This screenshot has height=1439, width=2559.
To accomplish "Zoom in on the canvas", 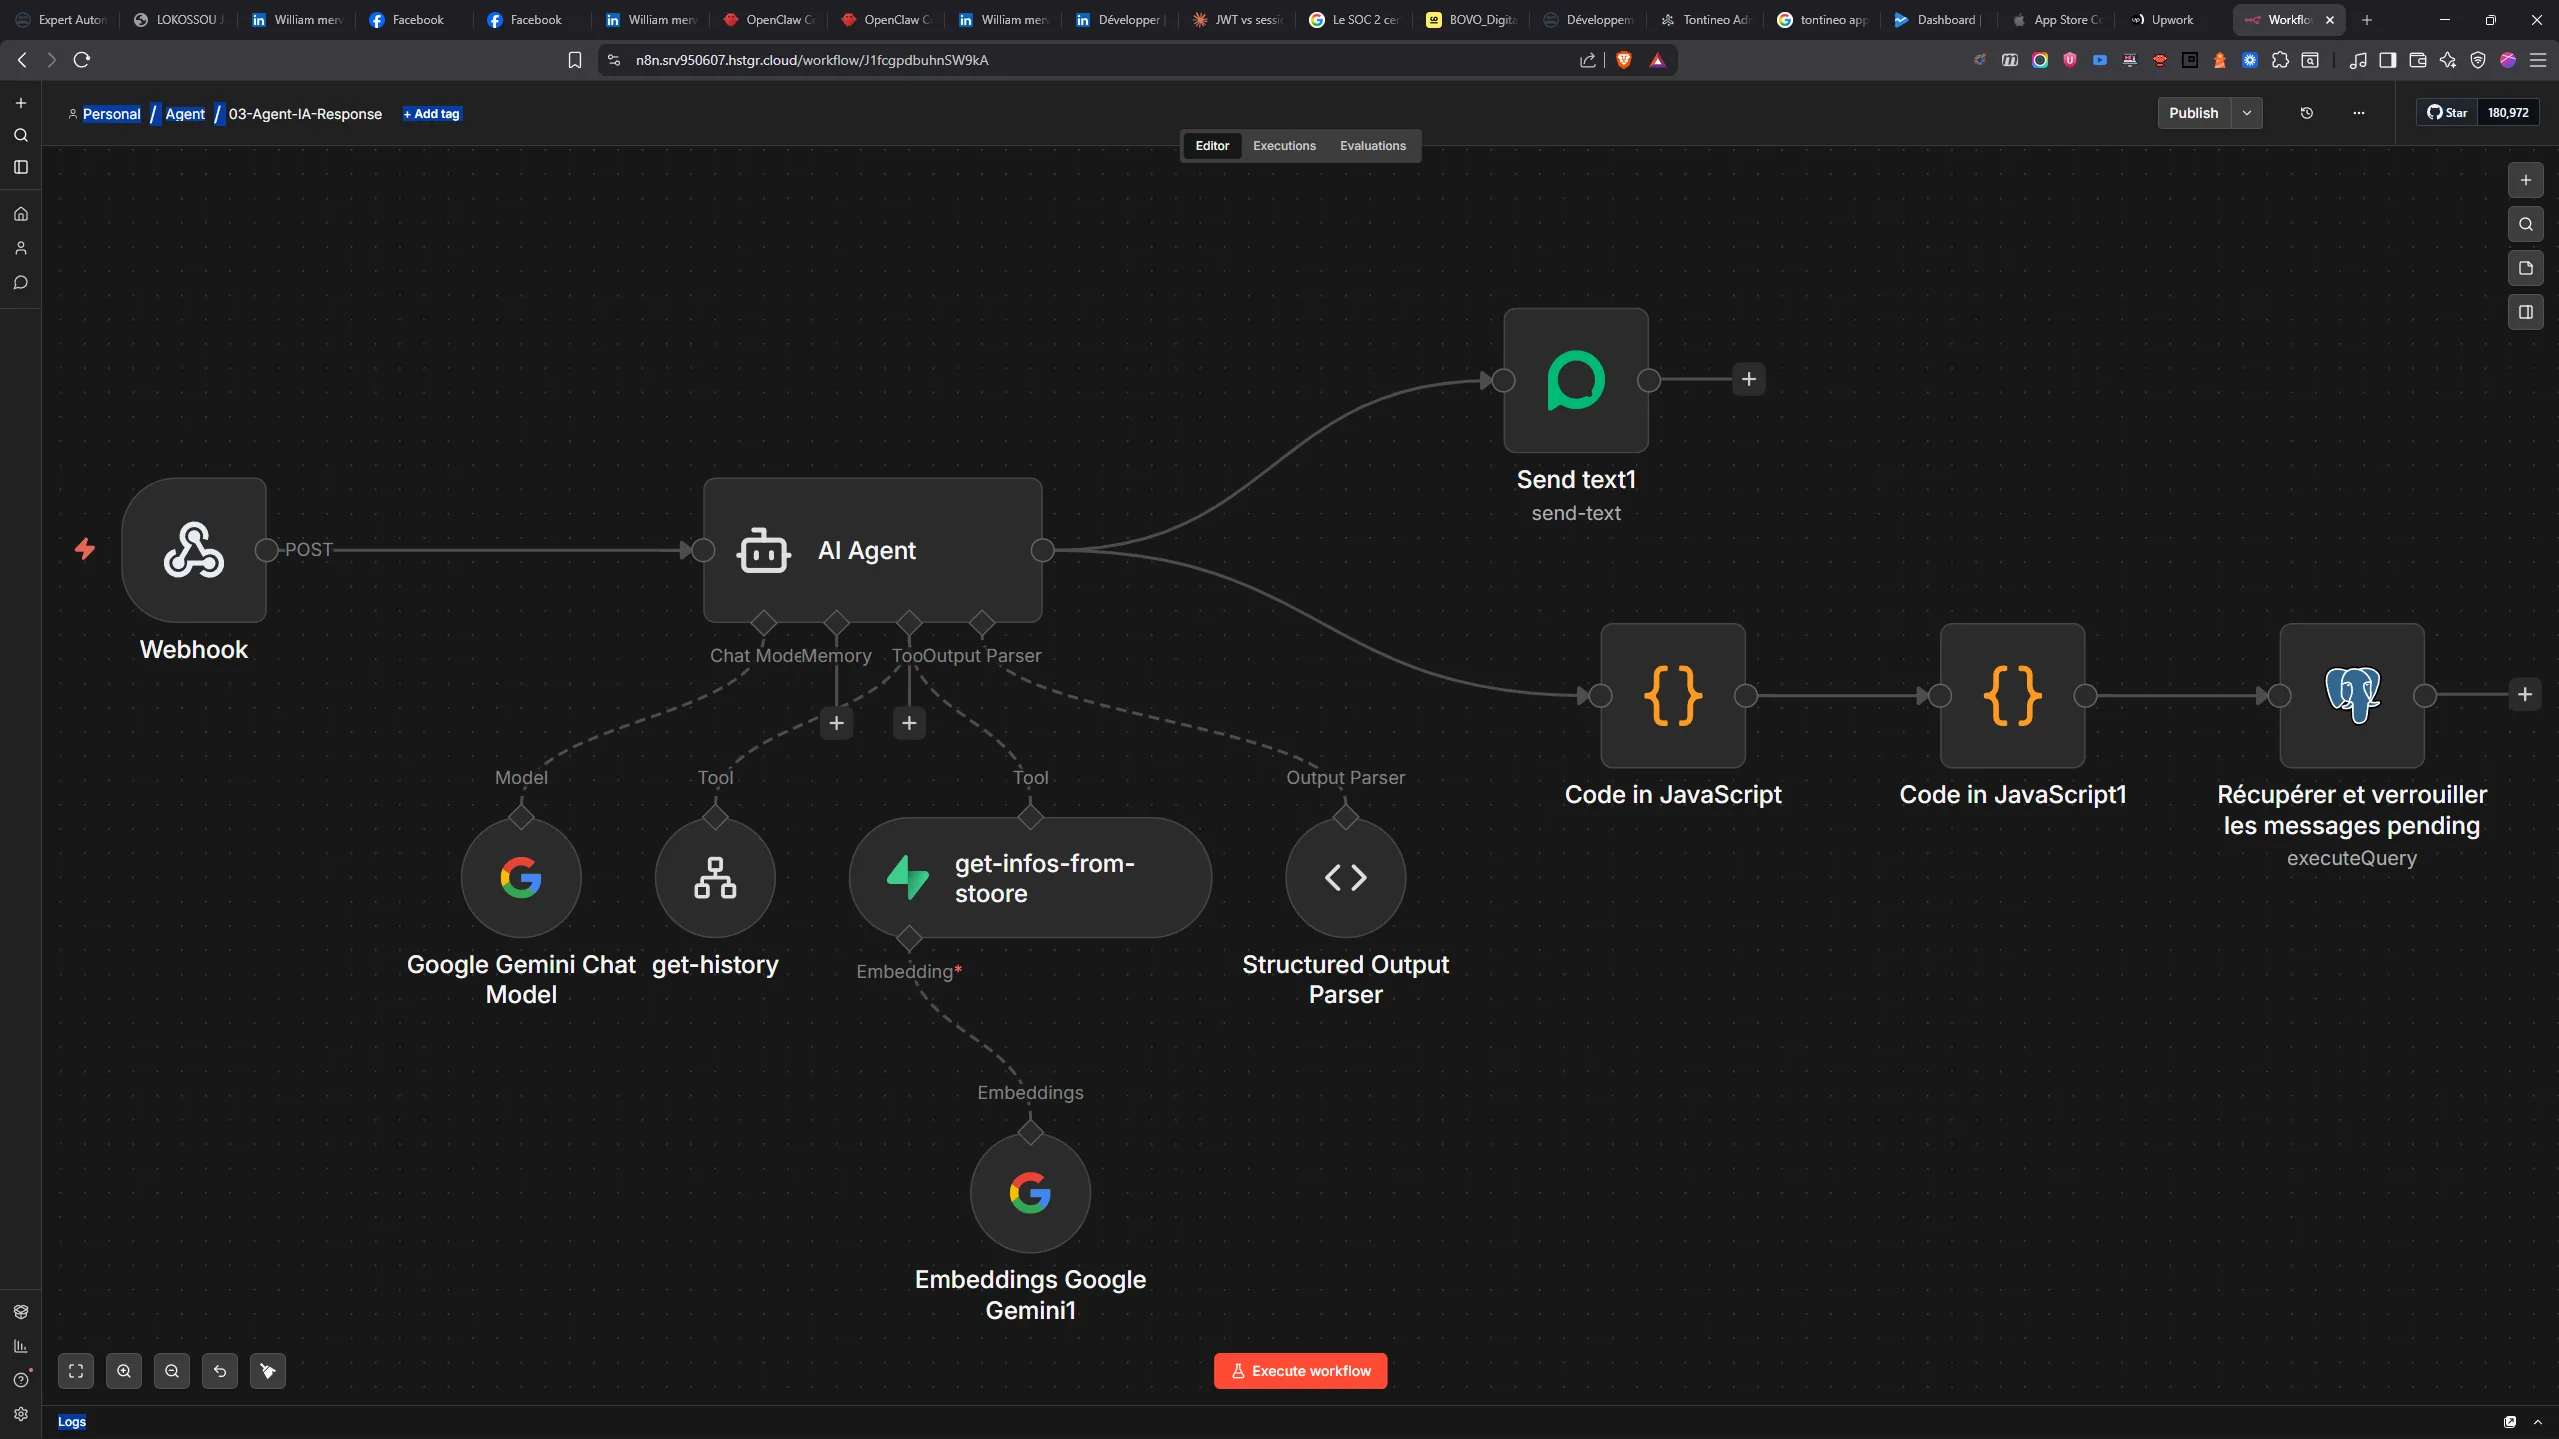I will (x=124, y=1371).
